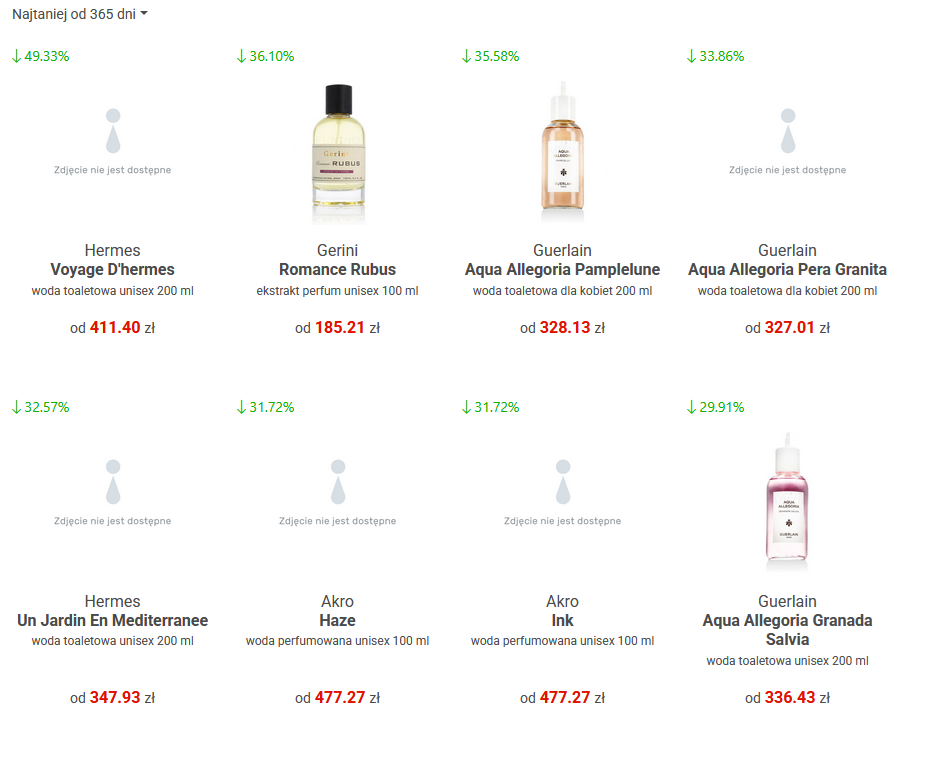Screen dimensions: 928x781
Task: Click the Aqua Allegoria Pamplelune bottle image
Action: (562, 152)
